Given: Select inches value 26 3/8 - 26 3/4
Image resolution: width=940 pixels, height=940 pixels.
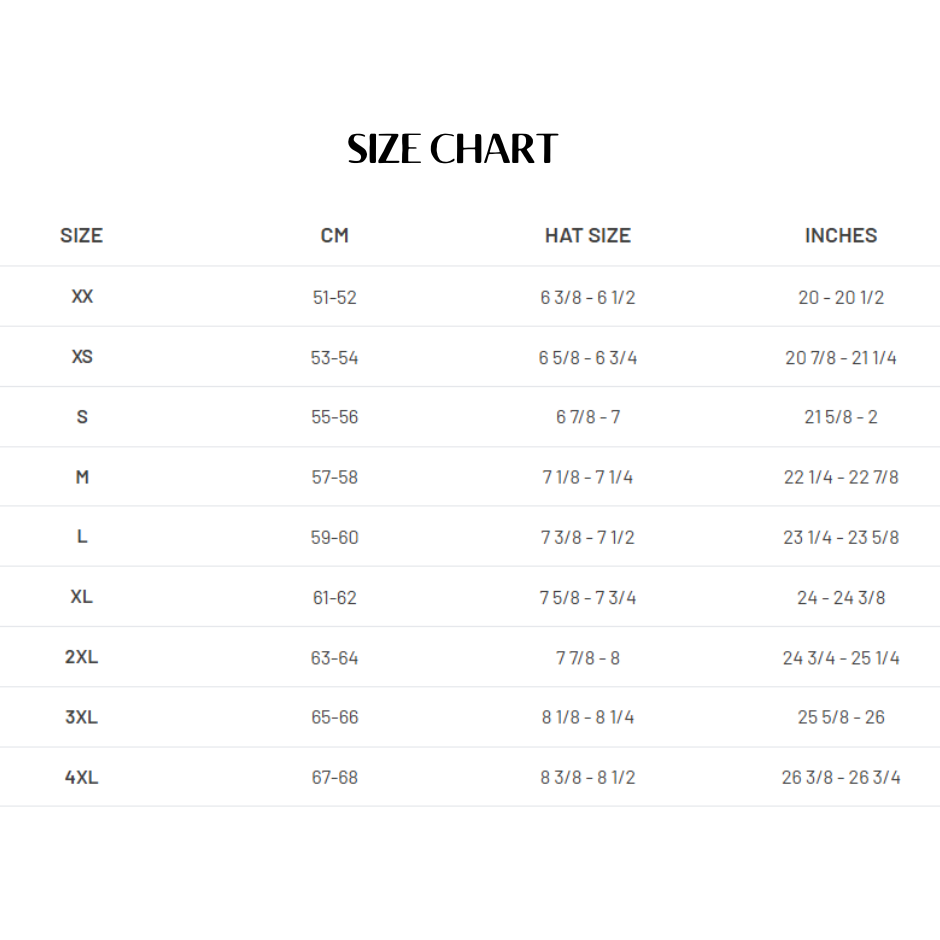Looking at the screenshot, I should tap(841, 777).
